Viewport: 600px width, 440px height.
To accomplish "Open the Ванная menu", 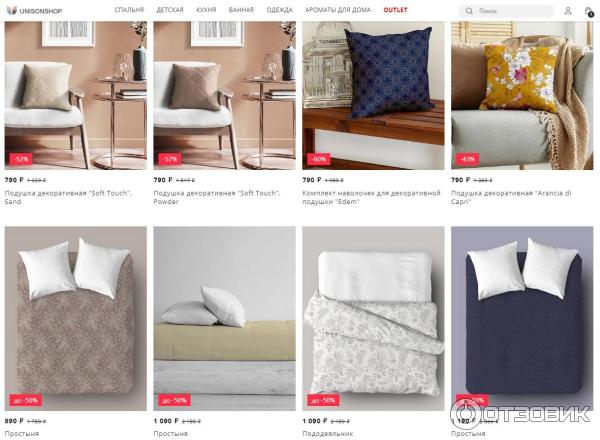I will (241, 10).
